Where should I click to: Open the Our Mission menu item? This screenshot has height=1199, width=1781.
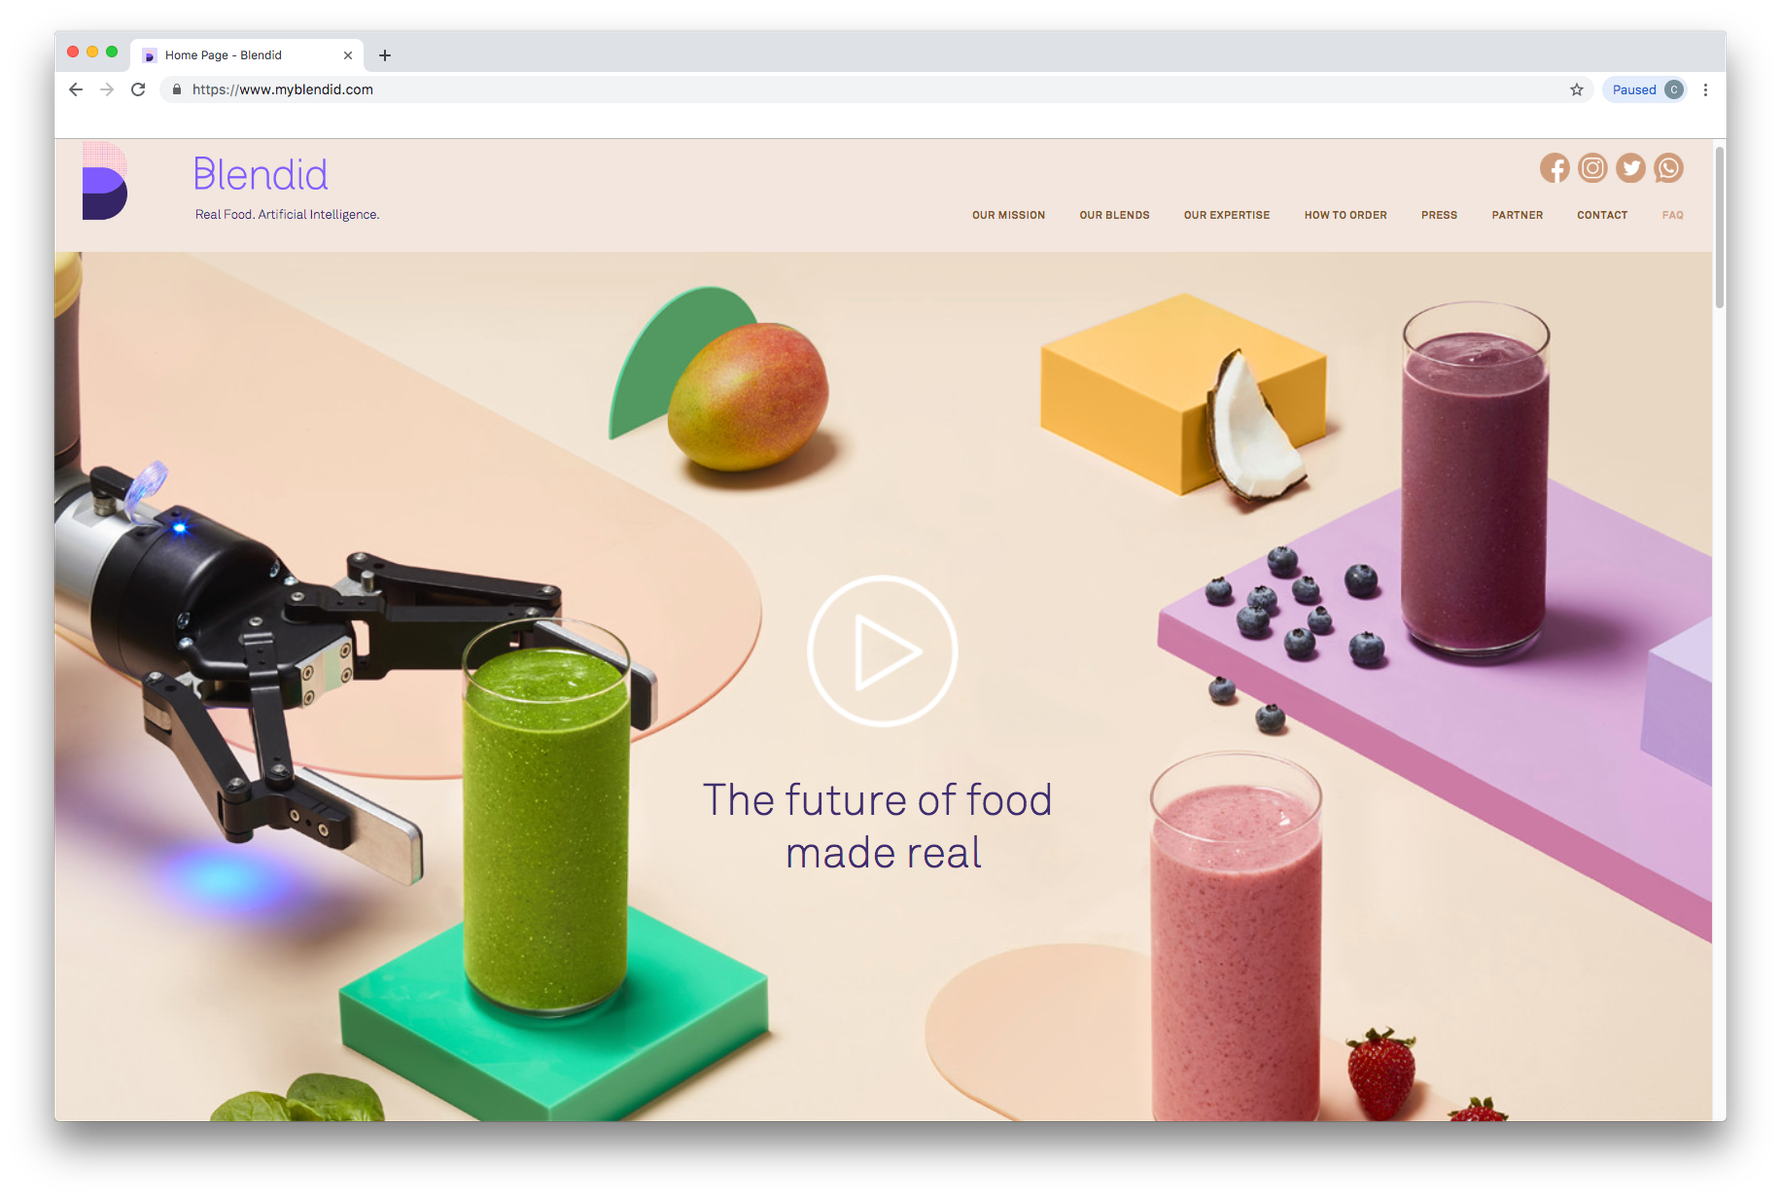coord(1008,215)
